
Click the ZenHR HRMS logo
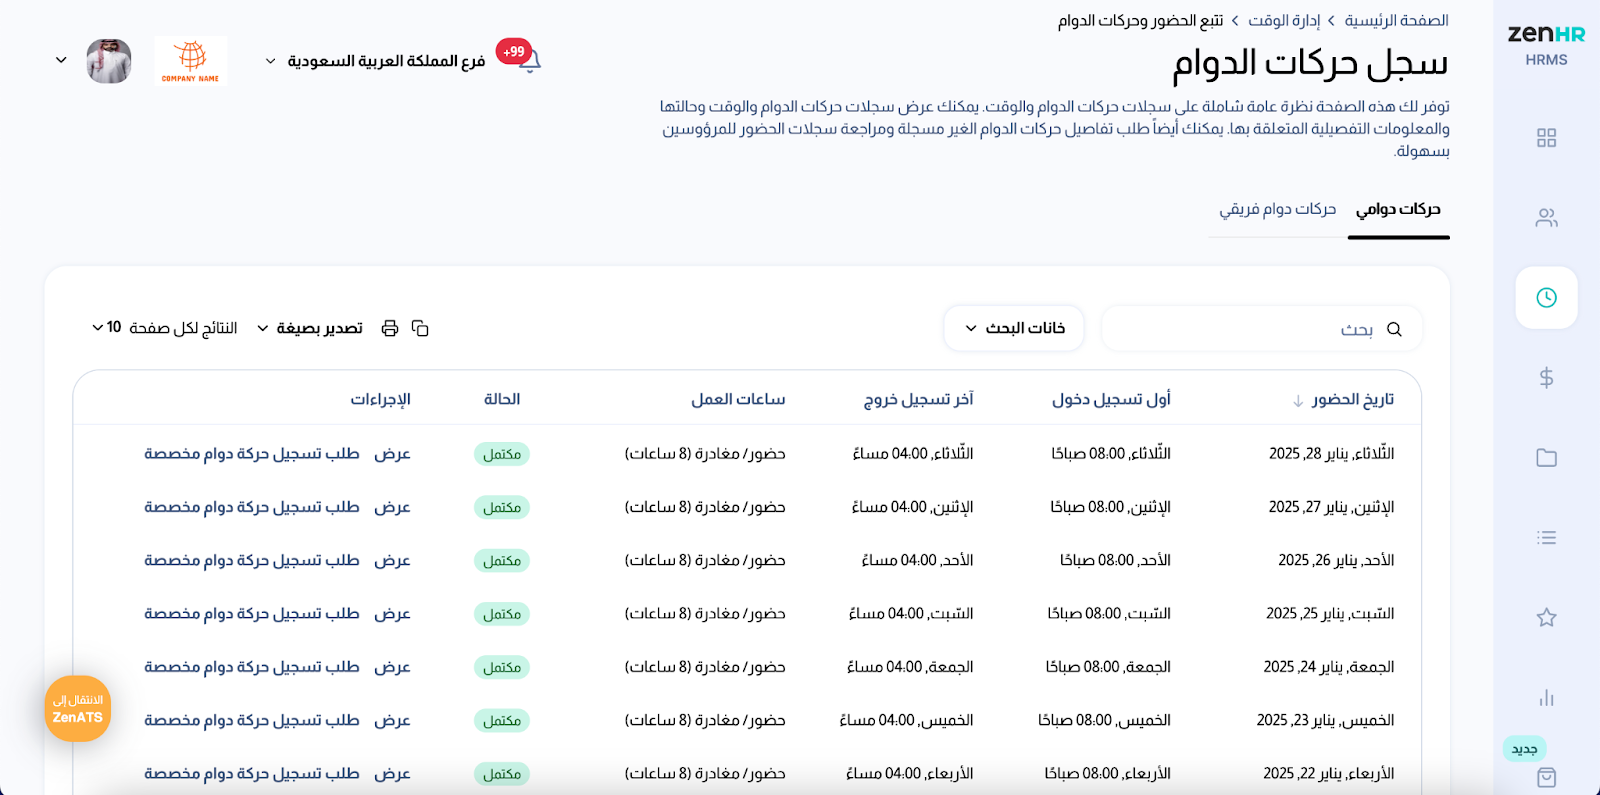[x=1546, y=44]
